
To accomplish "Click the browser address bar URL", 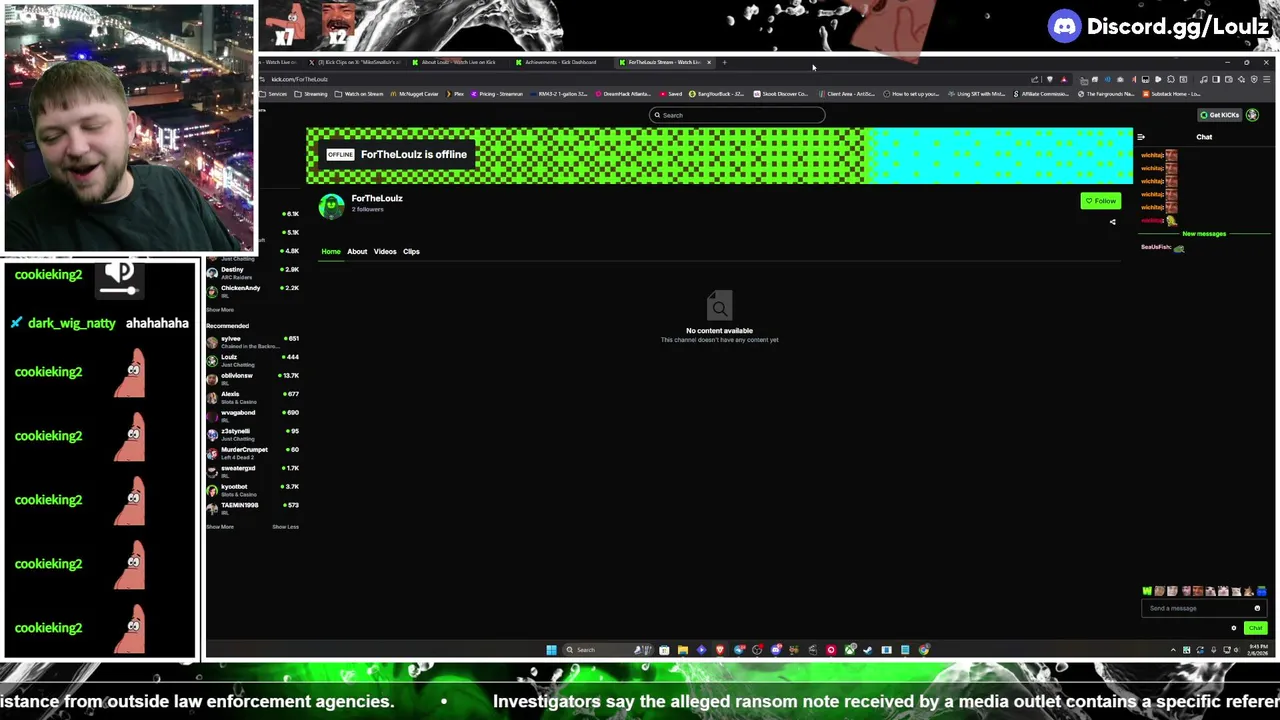I will point(299,79).
